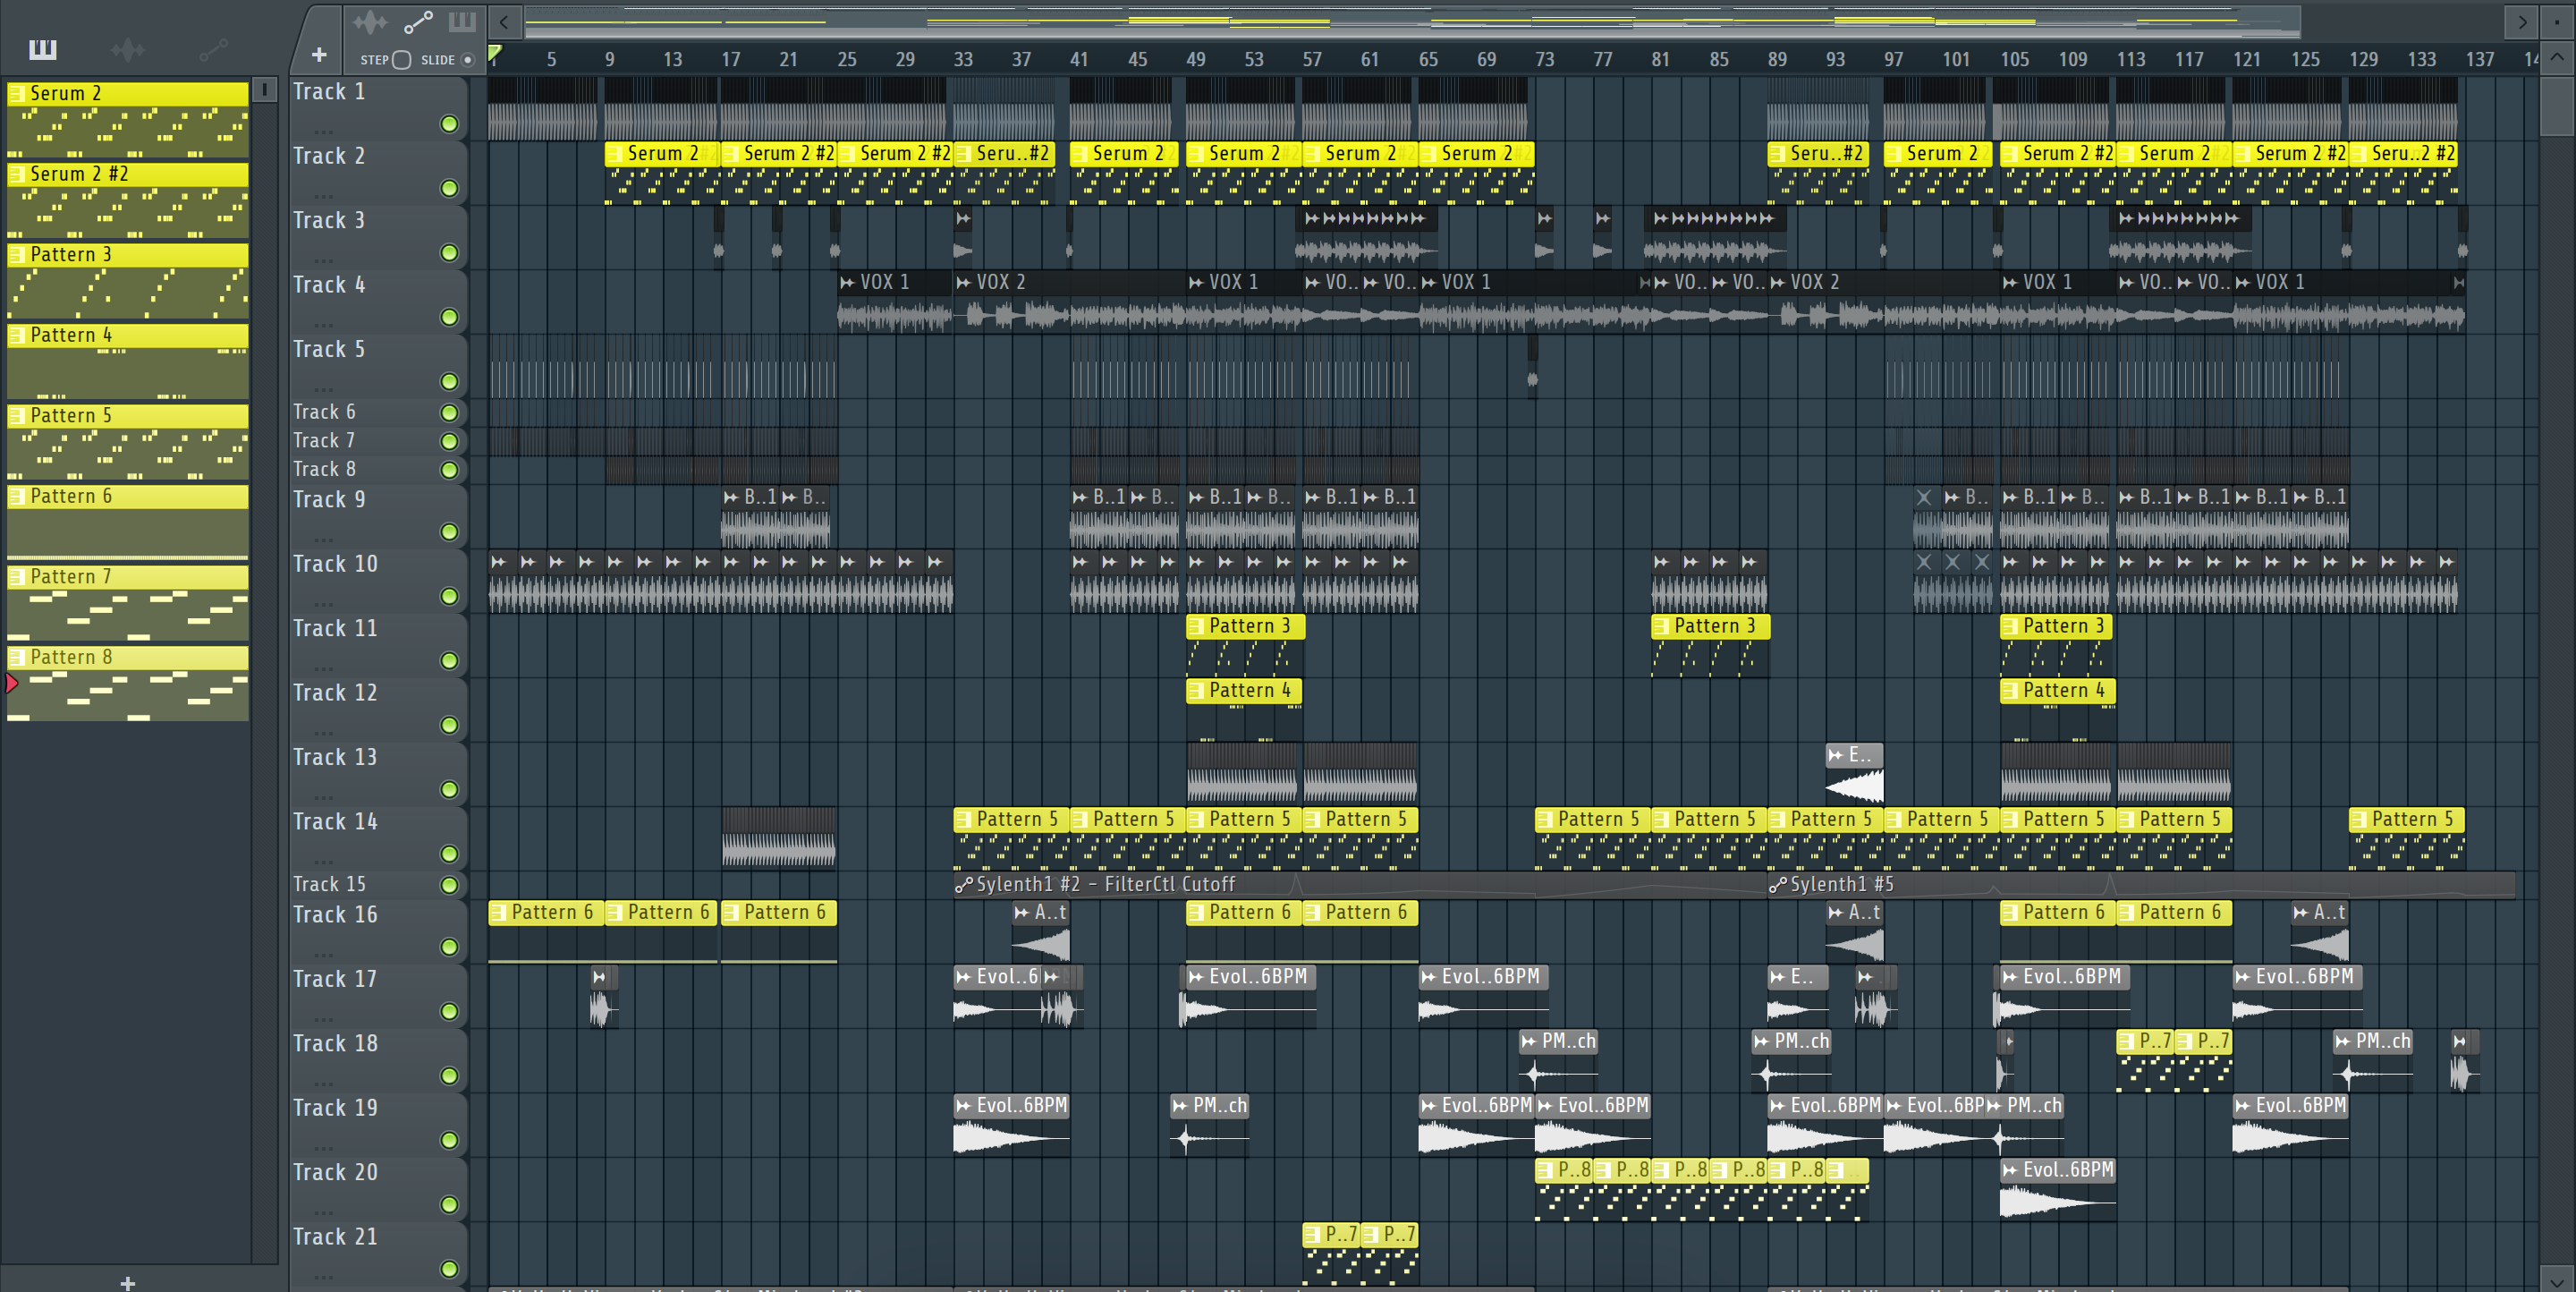Select automation clip focus in playlist header
Screen dimensions: 2576x1292
click(418, 21)
